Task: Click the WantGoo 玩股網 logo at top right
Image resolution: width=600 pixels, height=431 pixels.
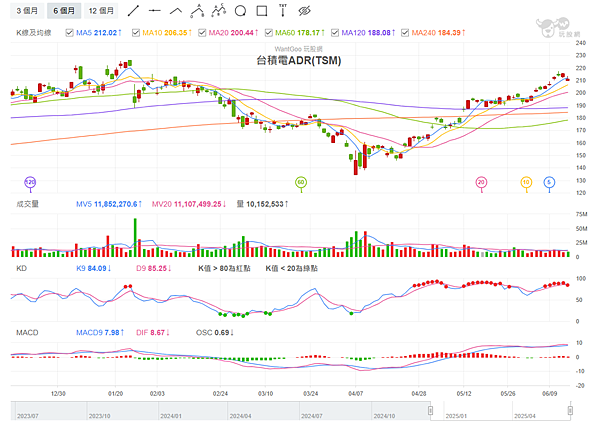Action: coord(558,28)
